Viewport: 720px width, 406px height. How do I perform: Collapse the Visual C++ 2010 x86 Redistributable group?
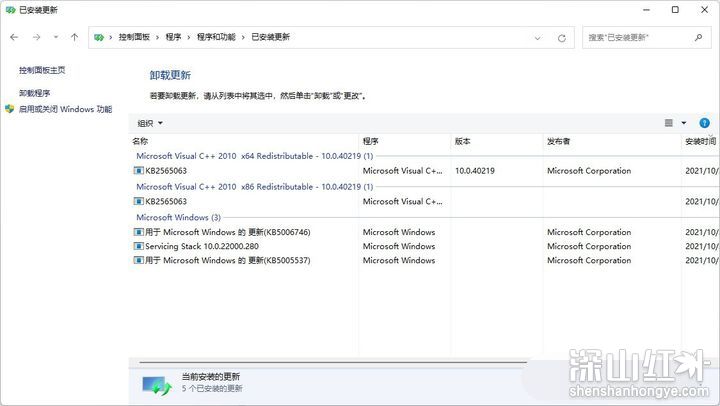(255, 187)
